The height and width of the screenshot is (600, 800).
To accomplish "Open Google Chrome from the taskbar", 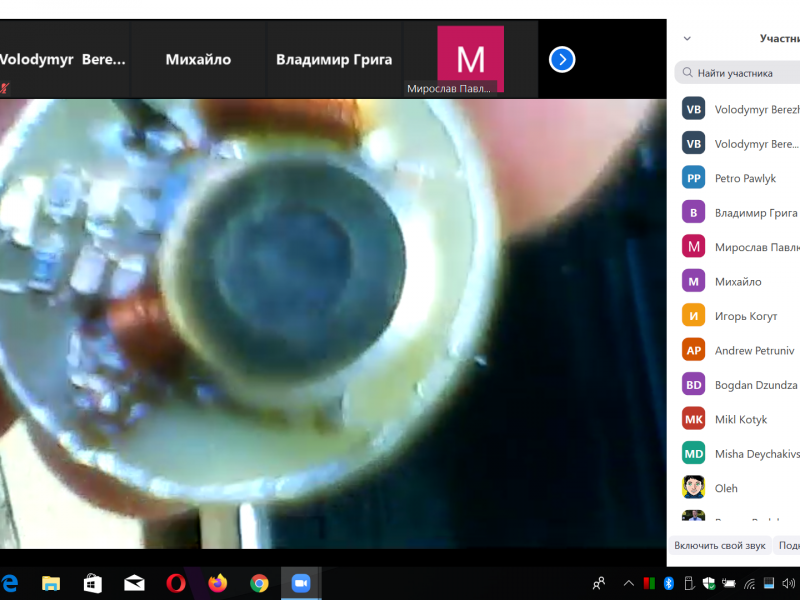I will 259,583.
